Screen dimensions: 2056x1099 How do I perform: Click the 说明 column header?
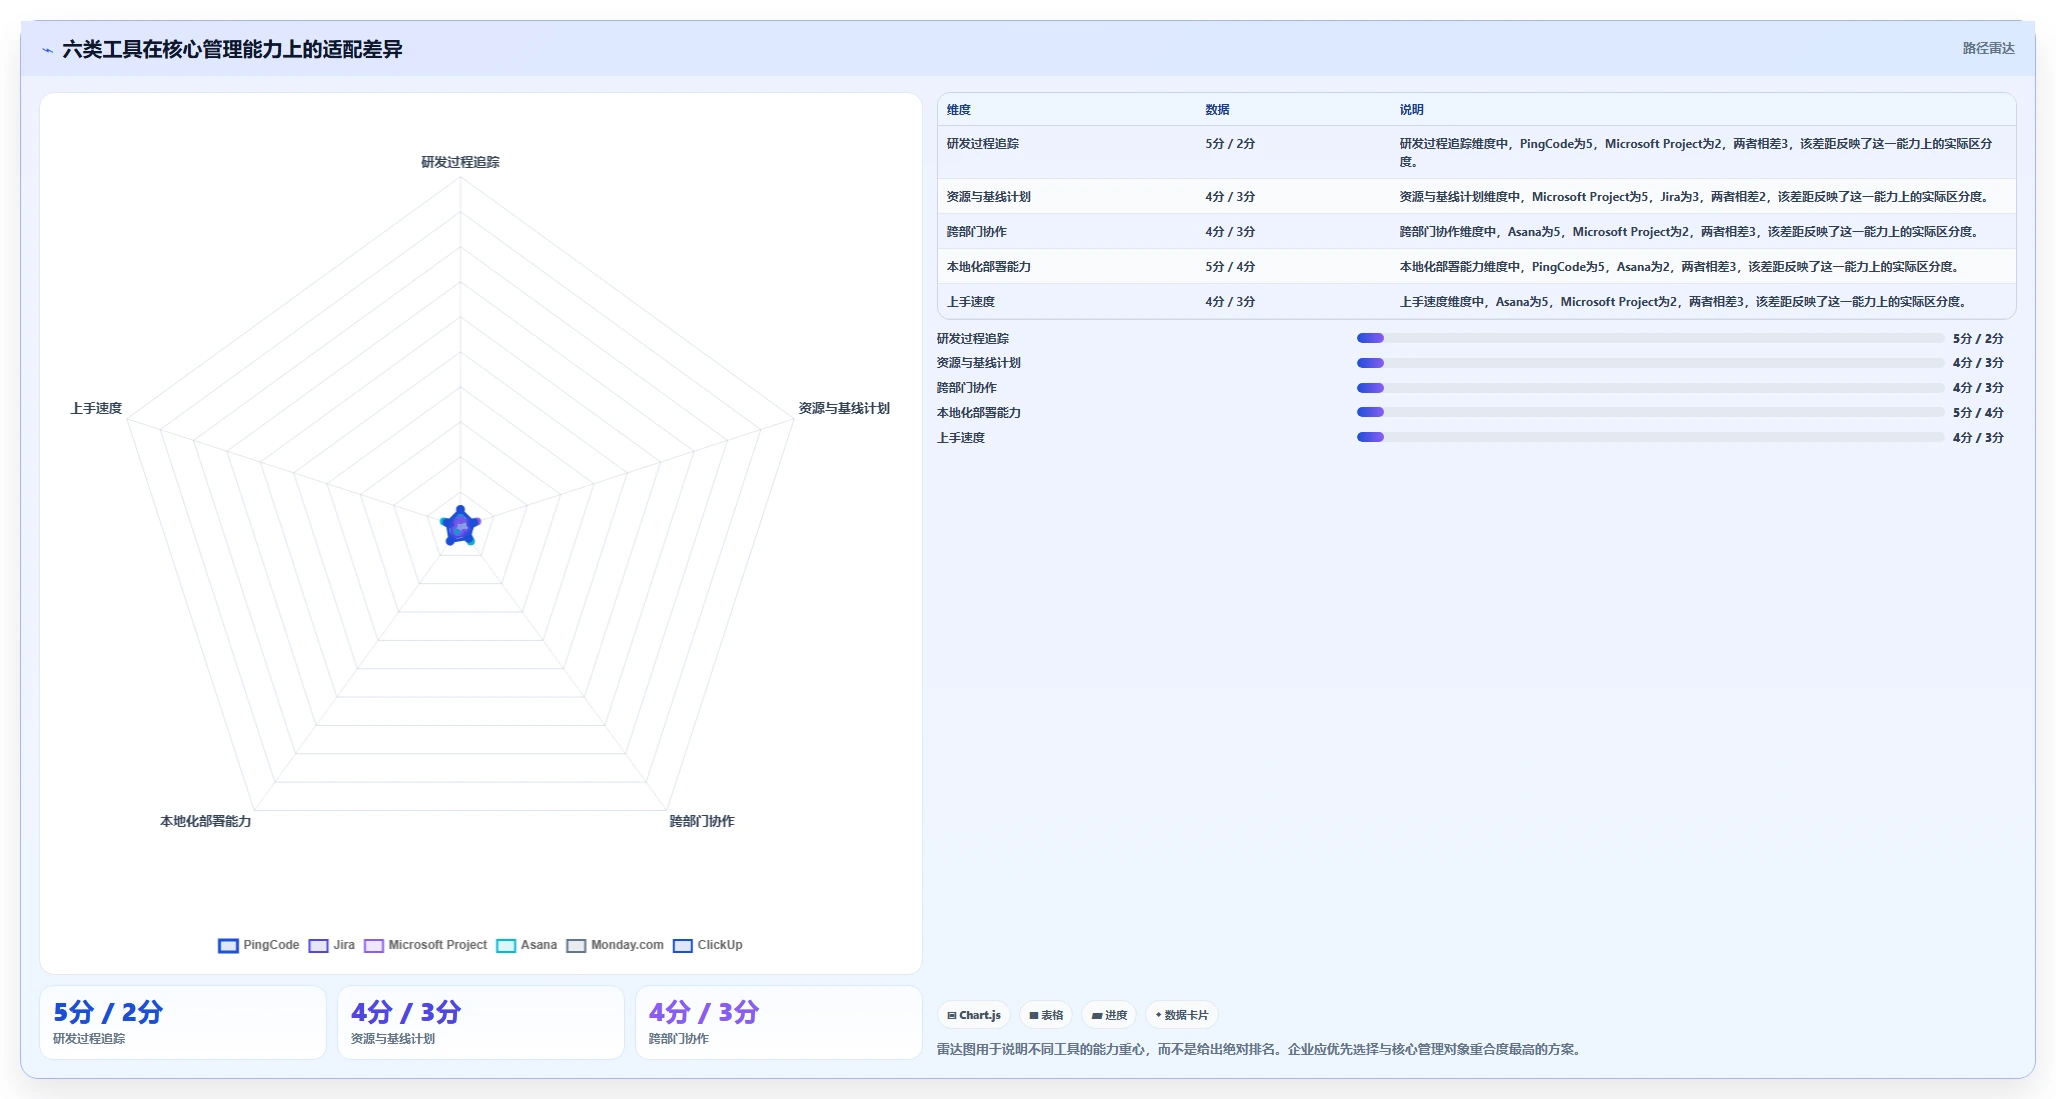(x=1411, y=110)
